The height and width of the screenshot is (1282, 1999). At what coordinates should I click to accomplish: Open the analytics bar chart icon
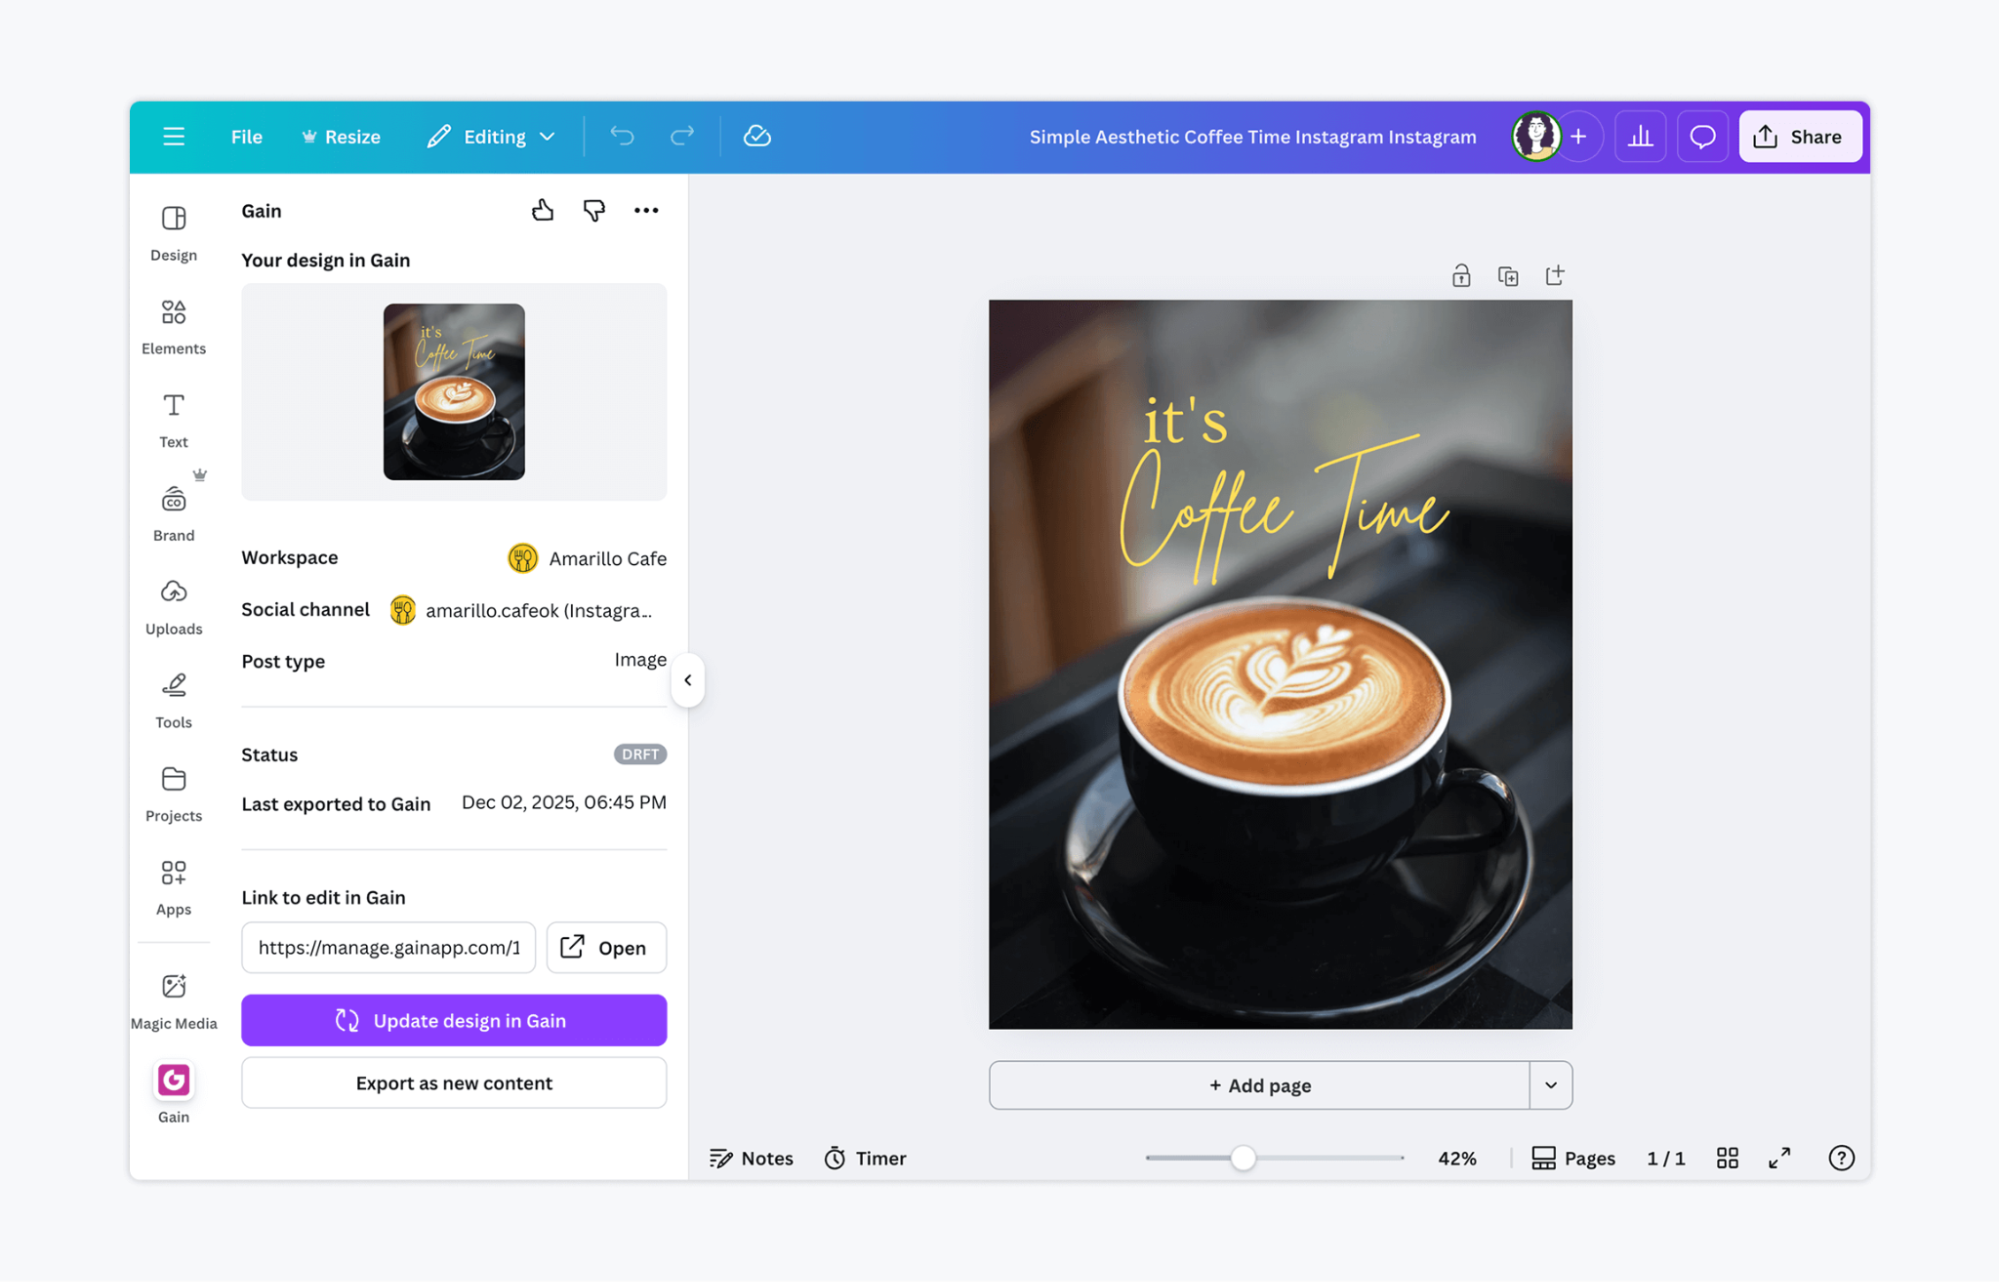[x=1640, y=136]
